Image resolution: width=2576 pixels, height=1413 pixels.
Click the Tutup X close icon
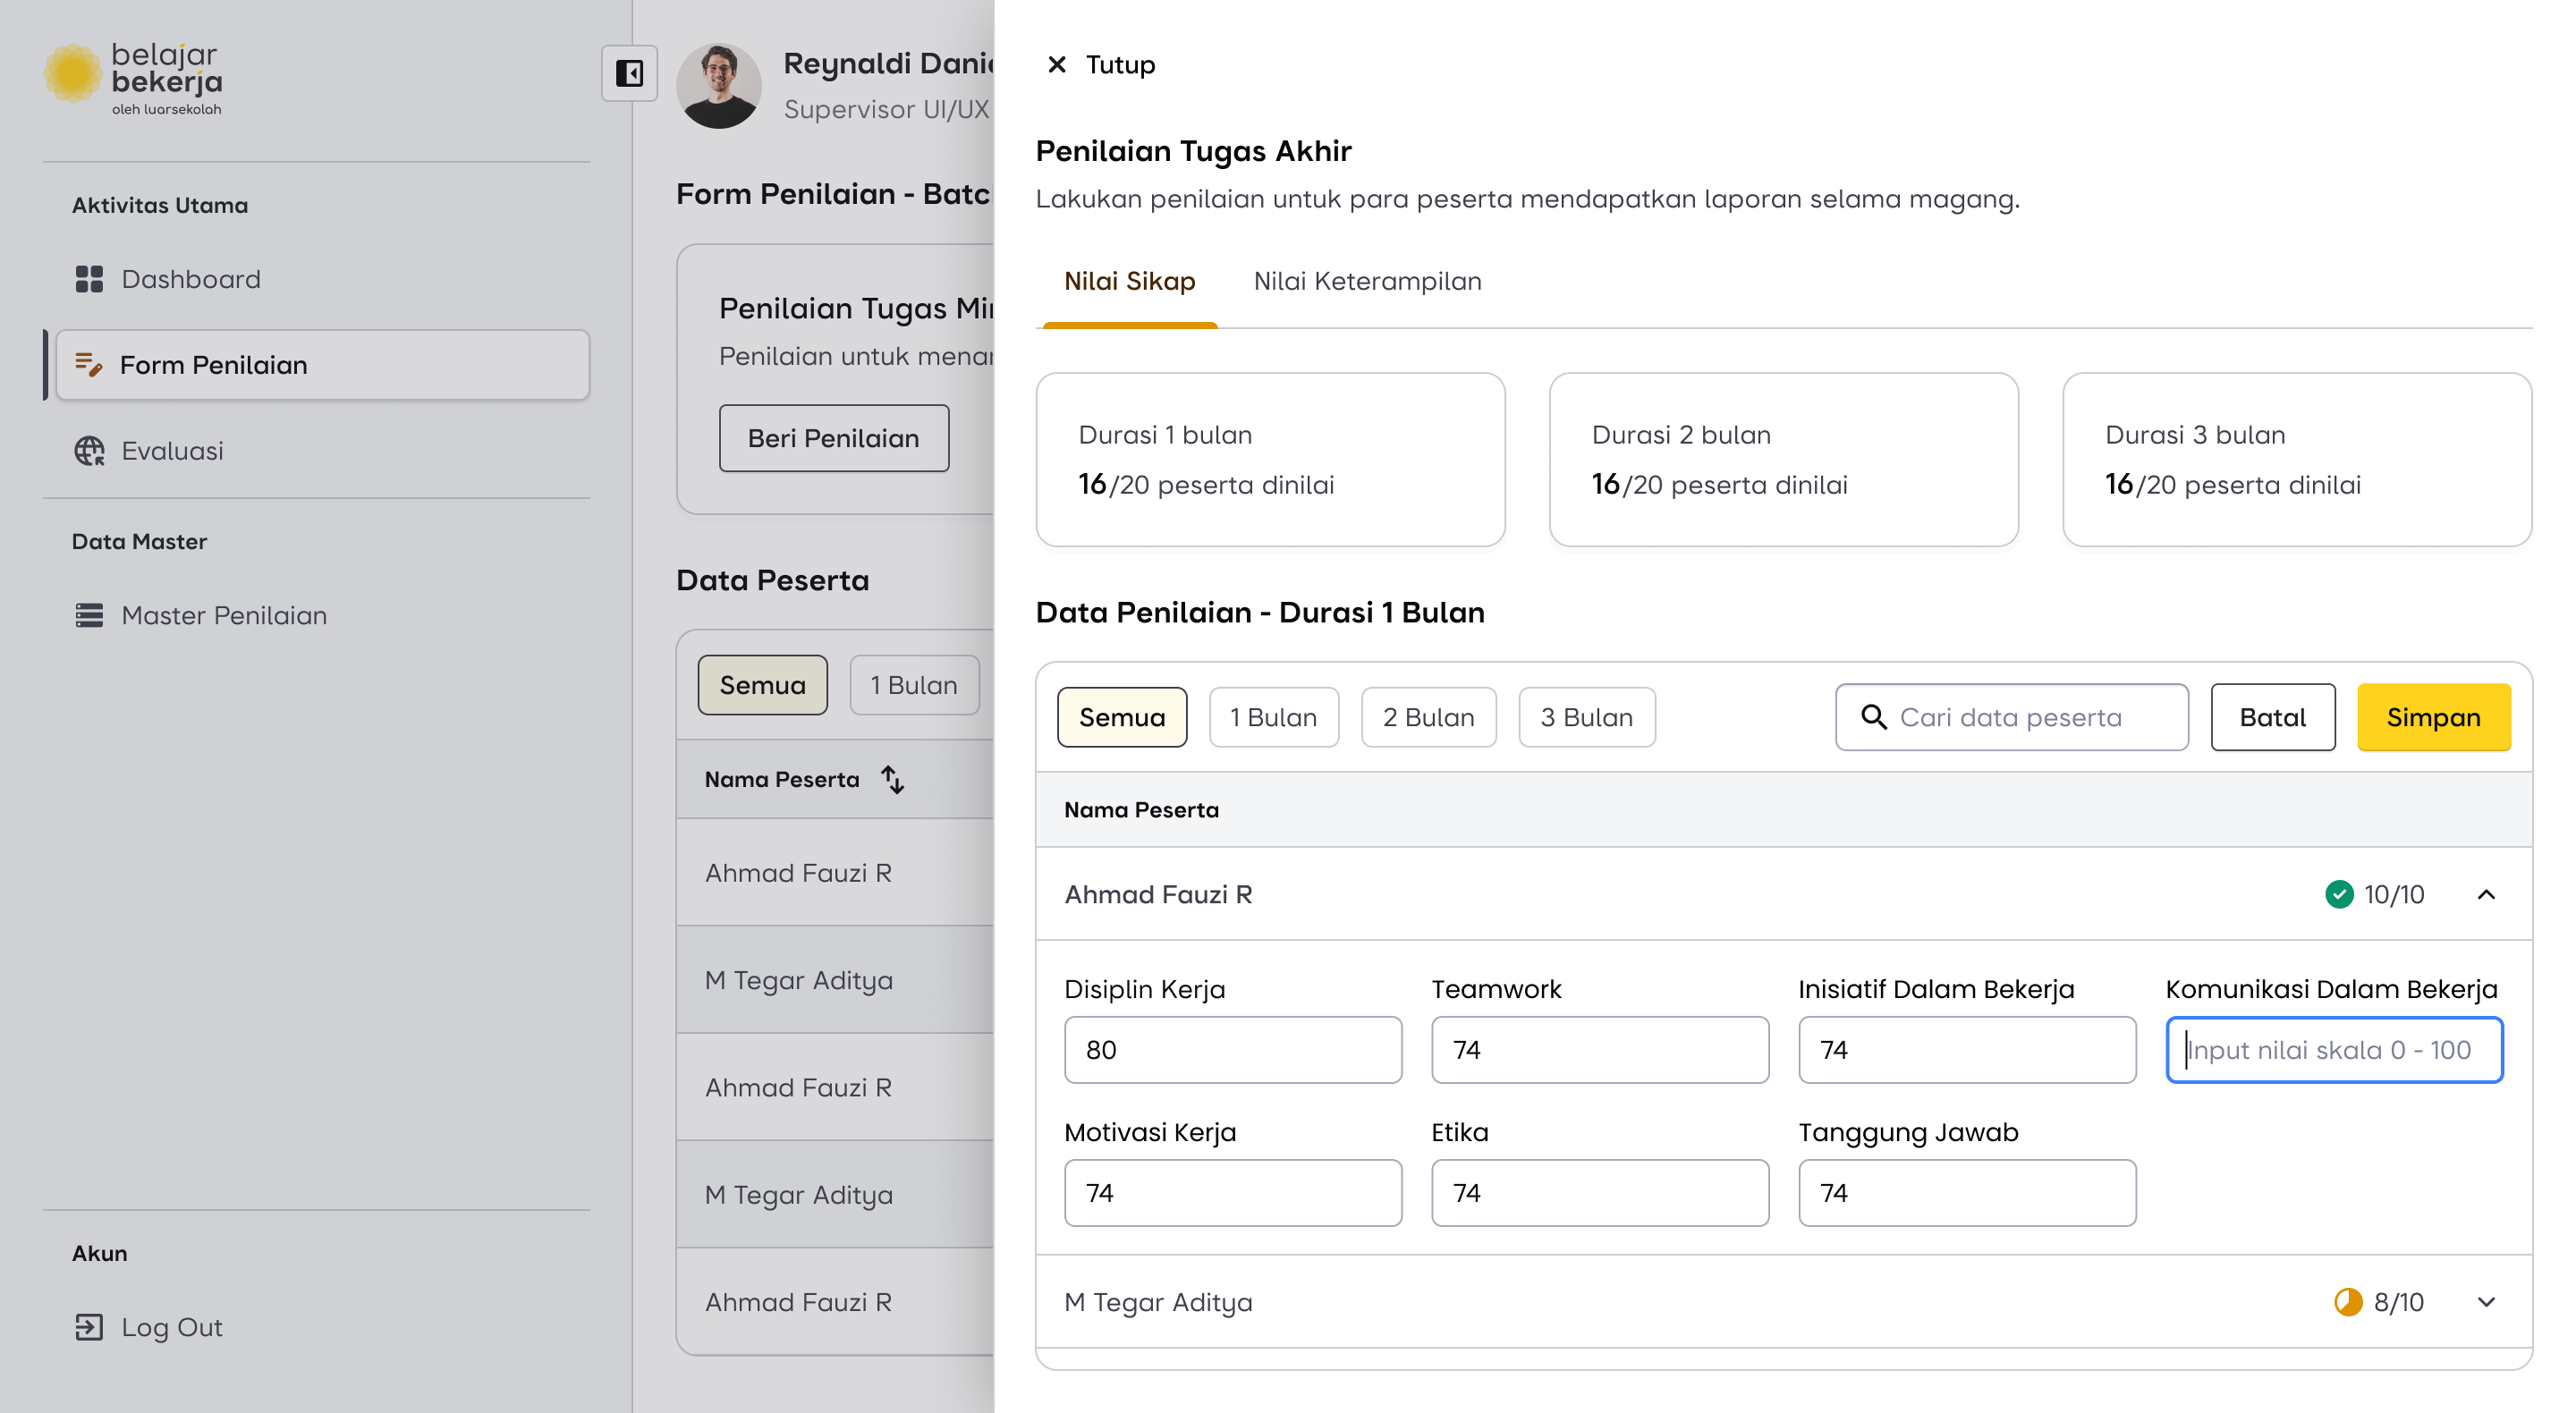pos(1056,65)
